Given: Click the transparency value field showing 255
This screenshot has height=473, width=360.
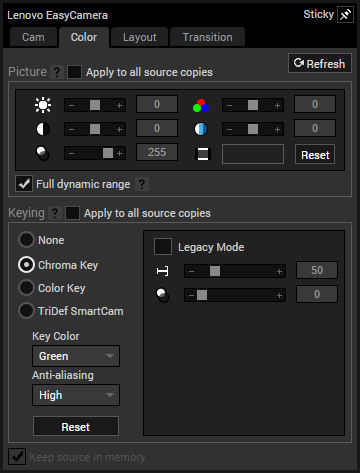Looking at the screenshot, I should click(x=157, y=152).
